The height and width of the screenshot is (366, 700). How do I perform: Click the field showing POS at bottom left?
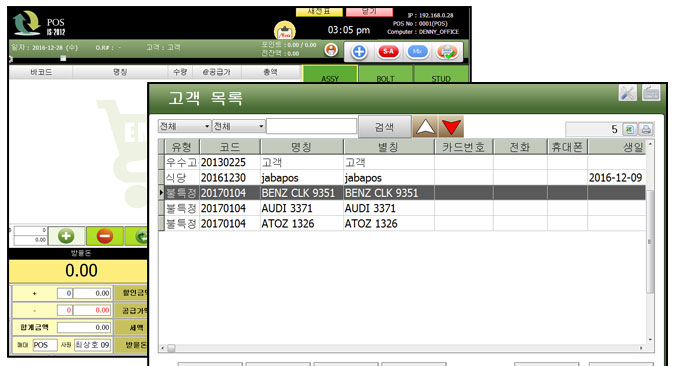tap(45, 345)
